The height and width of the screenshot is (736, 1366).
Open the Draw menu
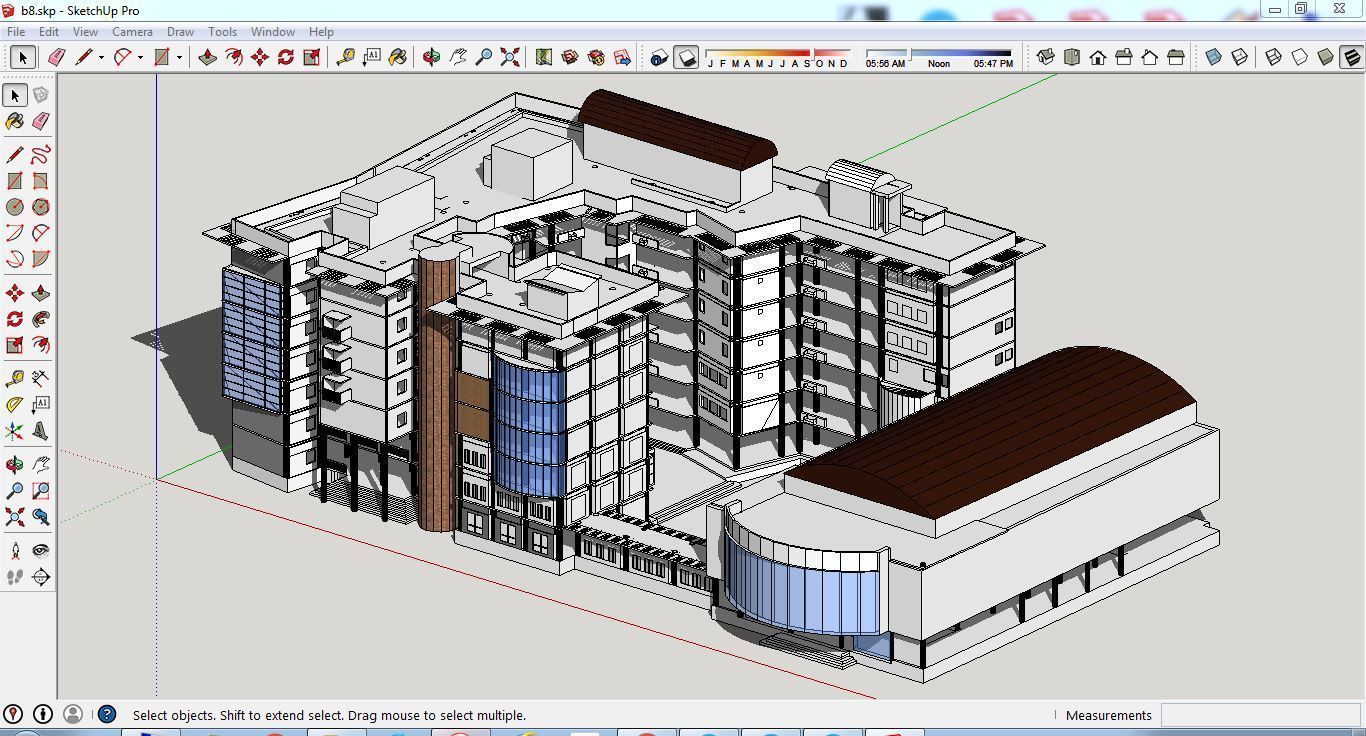[x=180, y=31]
